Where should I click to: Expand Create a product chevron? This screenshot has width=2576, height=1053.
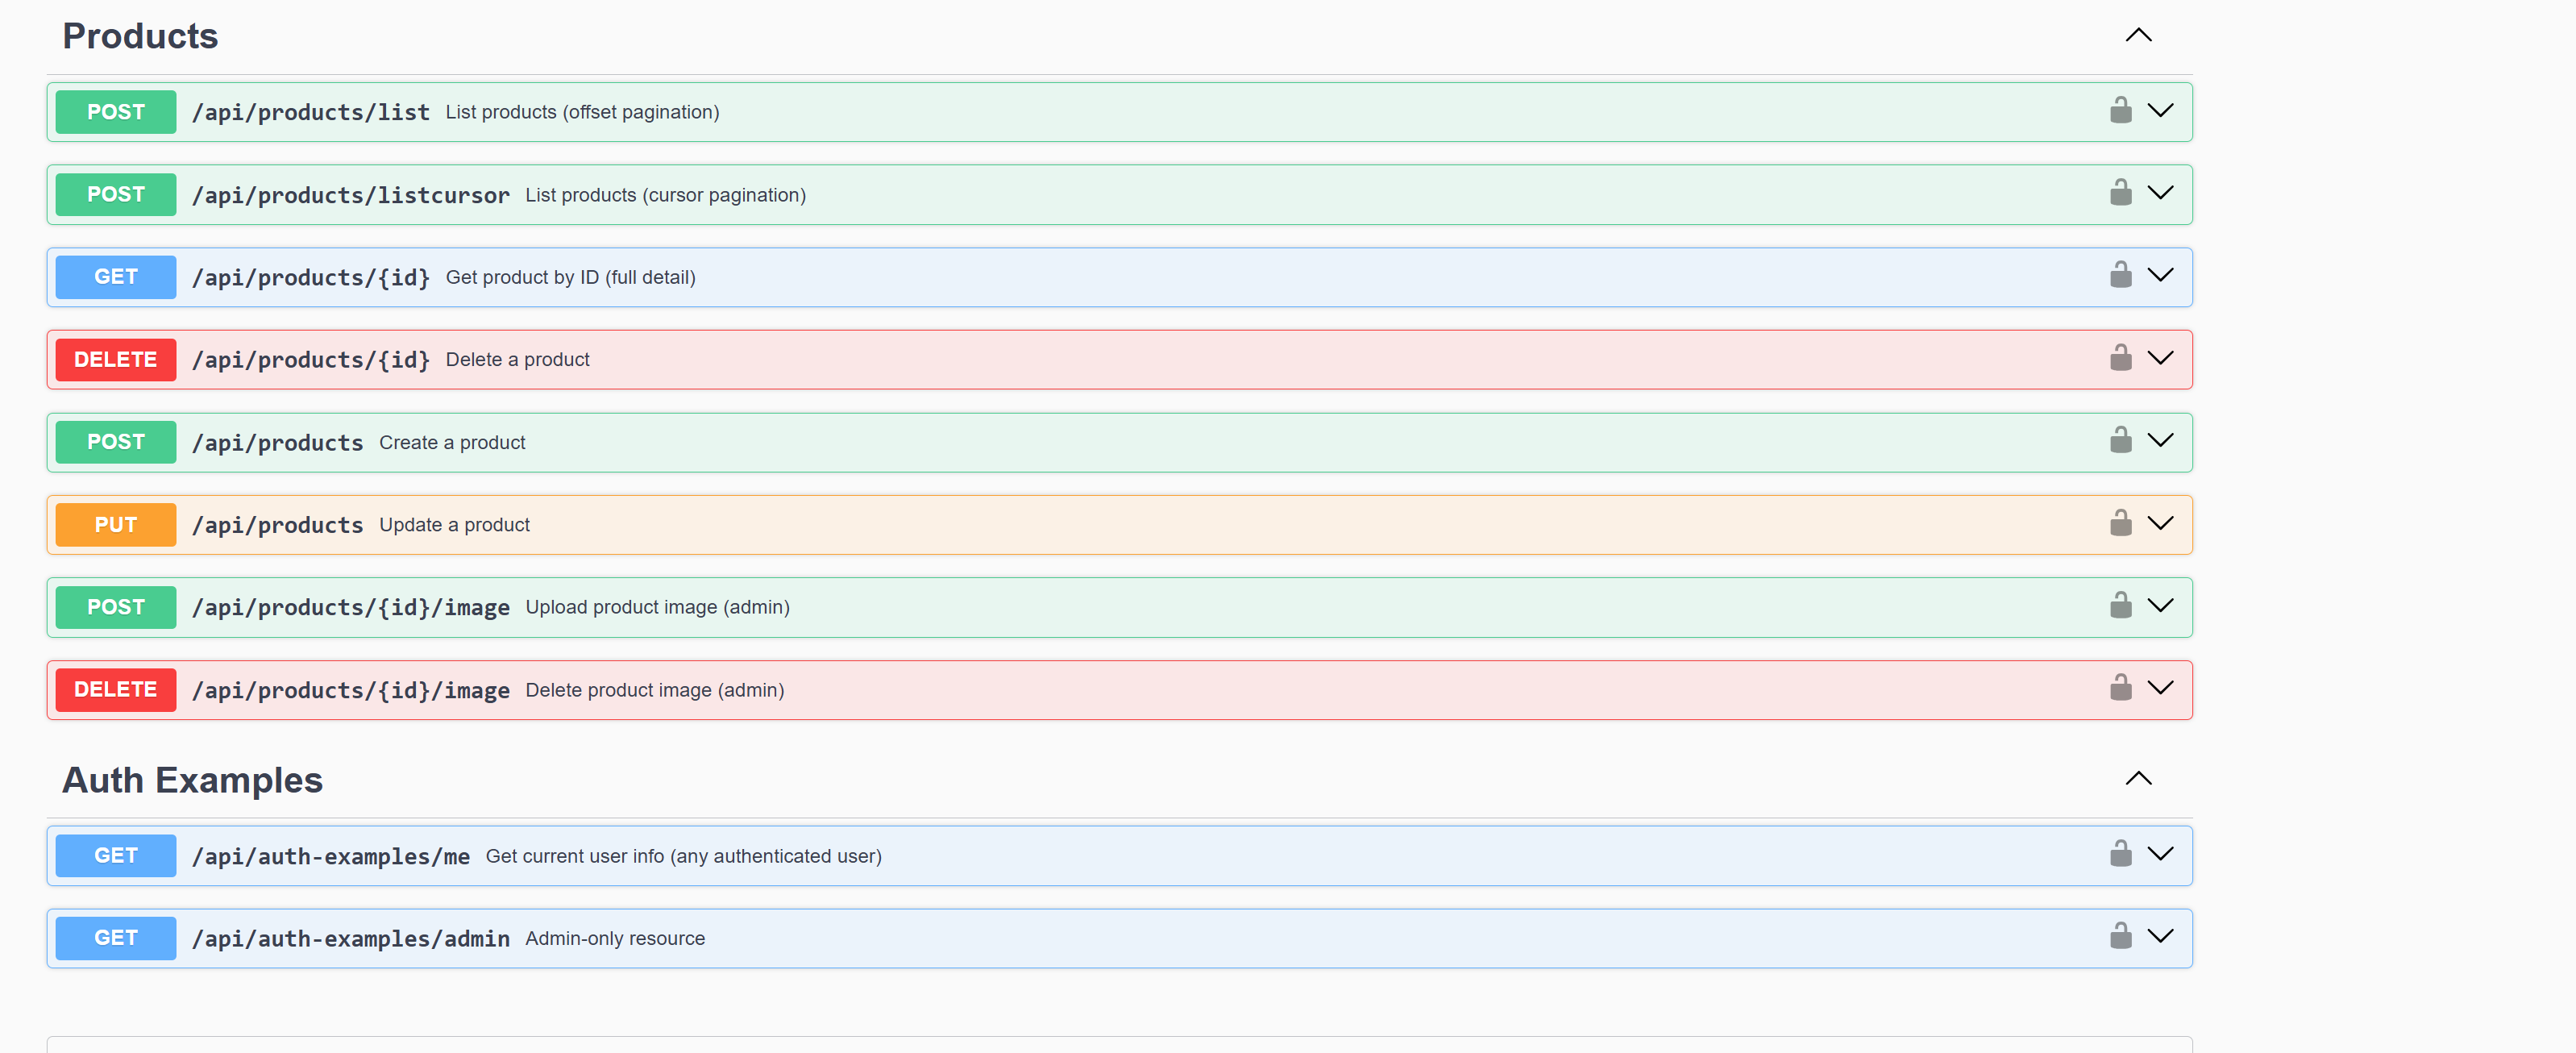[x=2160, y=441]
